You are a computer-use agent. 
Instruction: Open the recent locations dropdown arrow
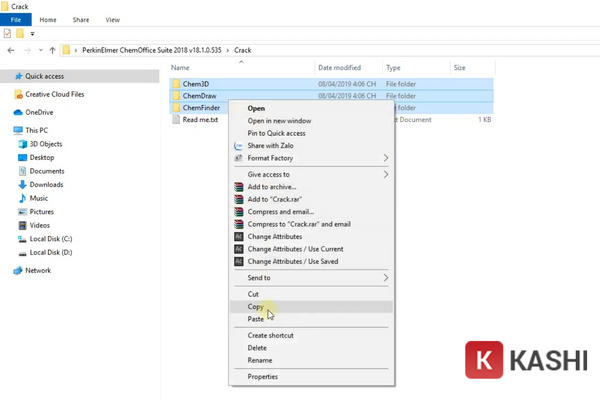[x=41, y=50]
